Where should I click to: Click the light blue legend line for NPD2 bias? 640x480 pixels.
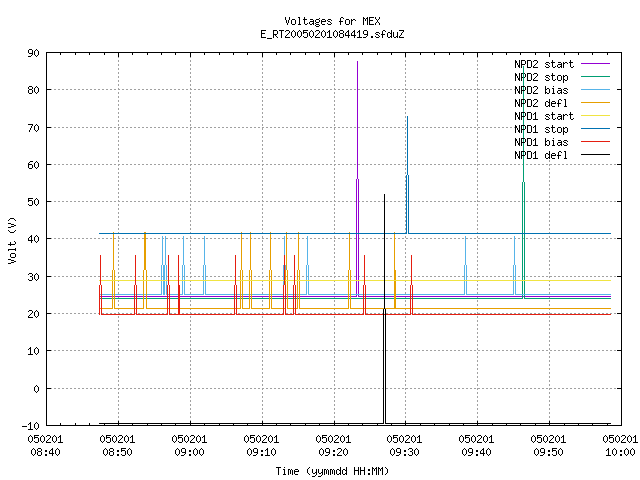[x=596, y=90]
